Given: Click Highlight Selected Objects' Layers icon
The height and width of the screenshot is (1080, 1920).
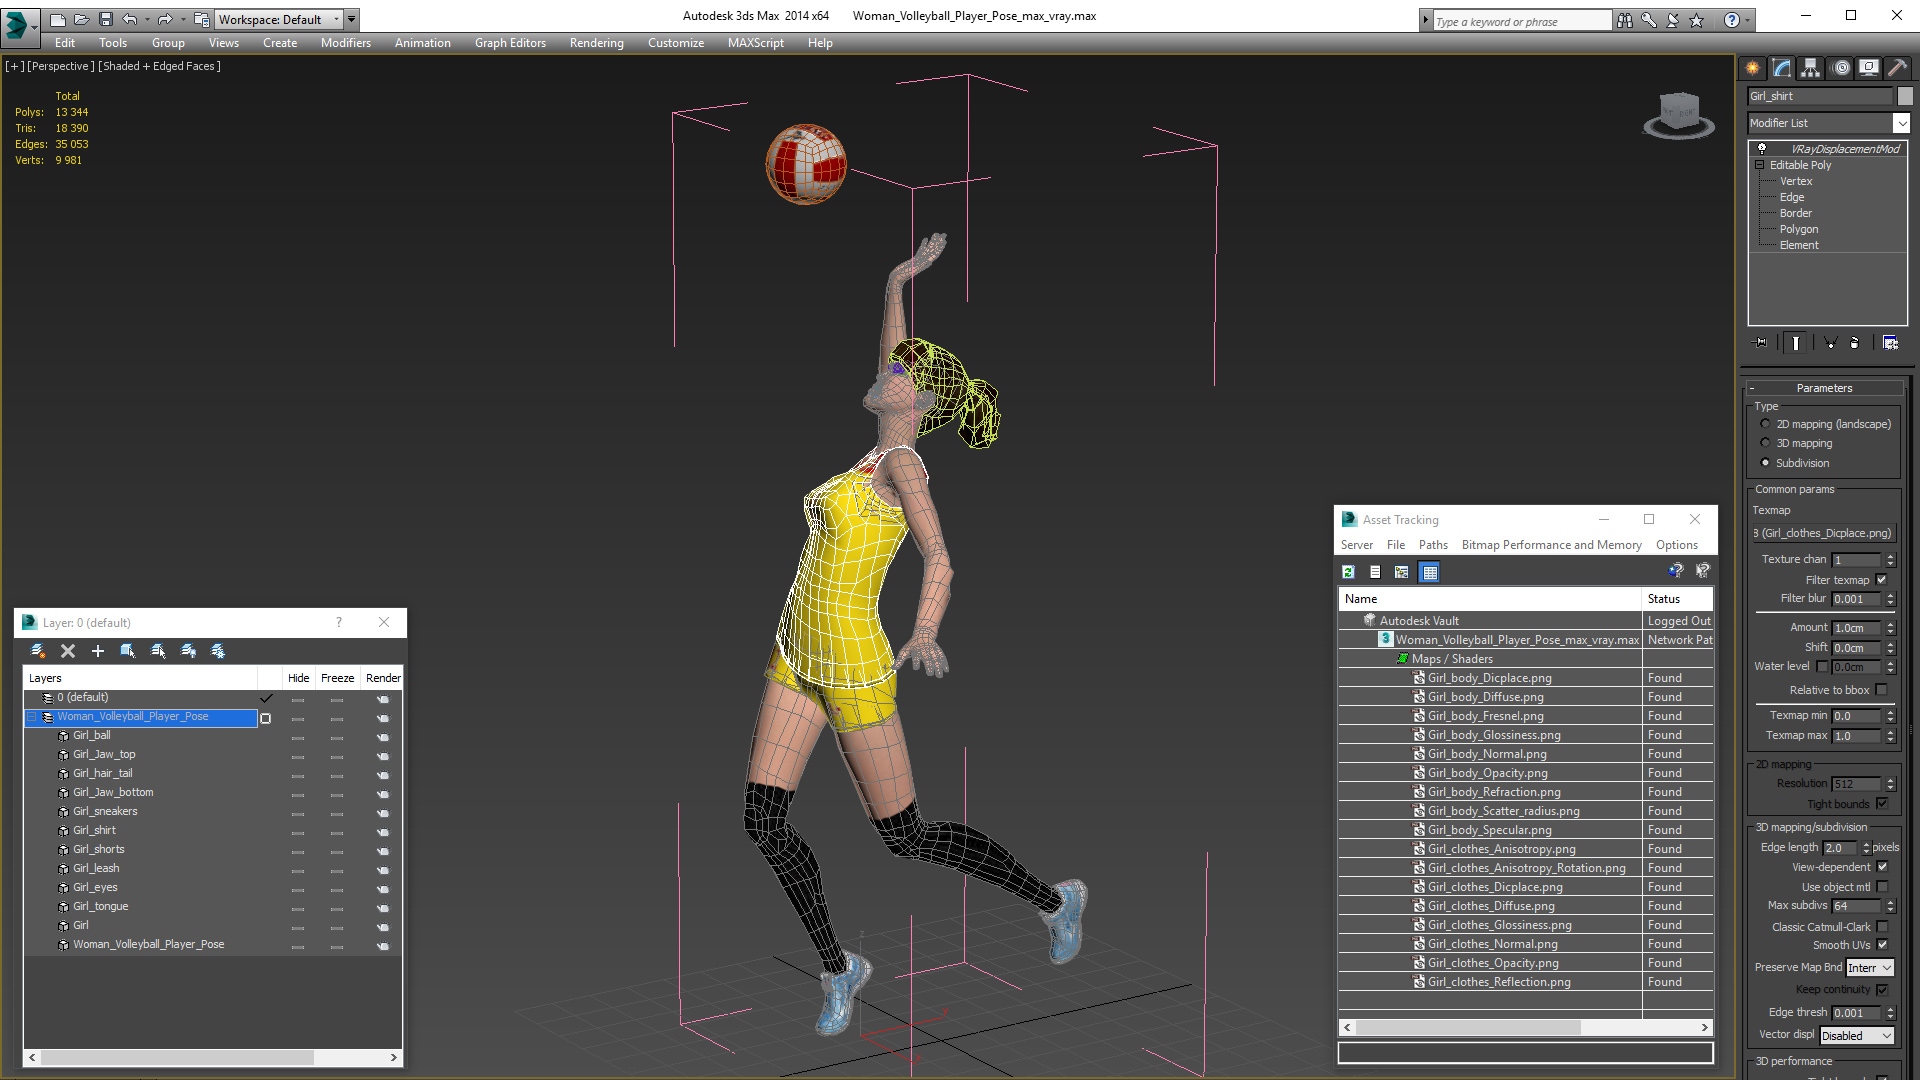Looking at the screenshot, I should pyautogui.click(x=158, y=651).
